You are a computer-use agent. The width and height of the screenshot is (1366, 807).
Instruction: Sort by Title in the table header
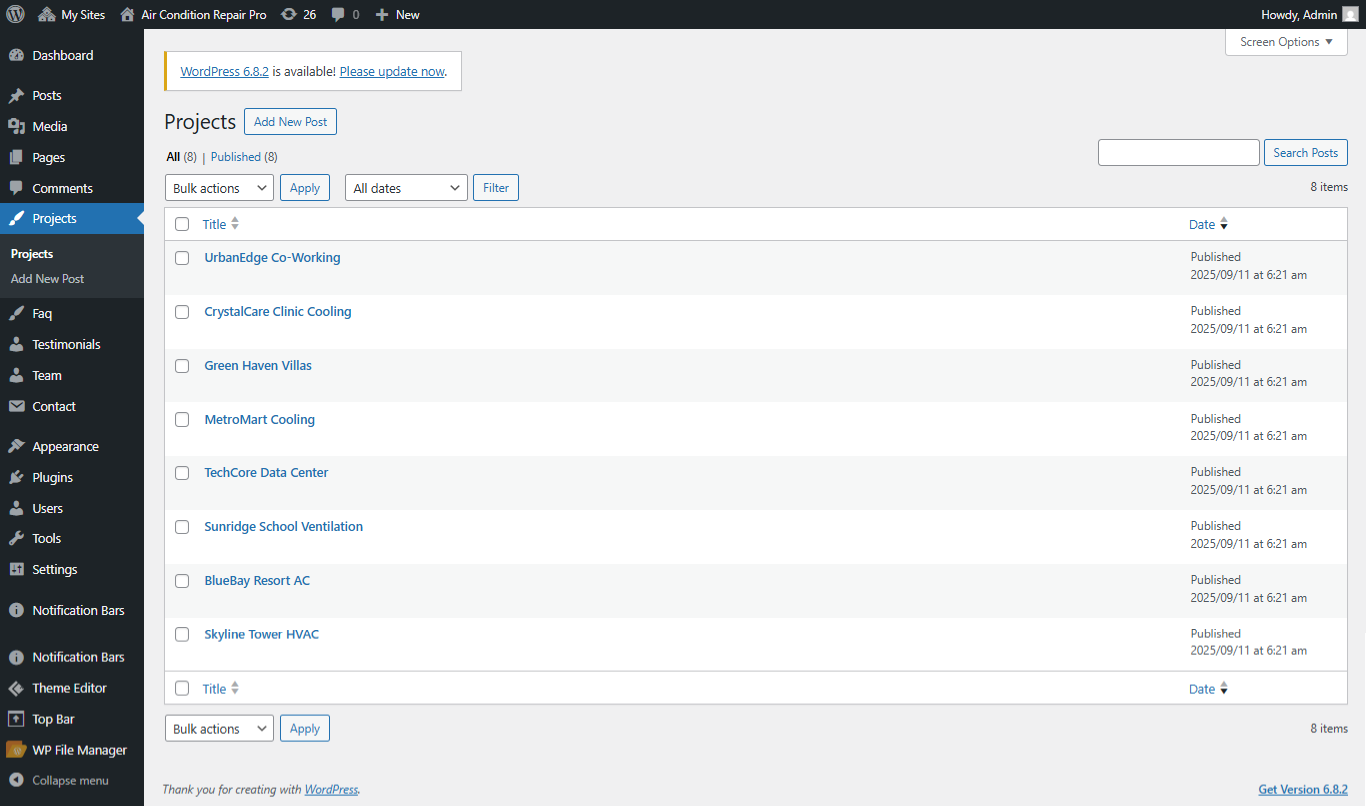[221, 224]
